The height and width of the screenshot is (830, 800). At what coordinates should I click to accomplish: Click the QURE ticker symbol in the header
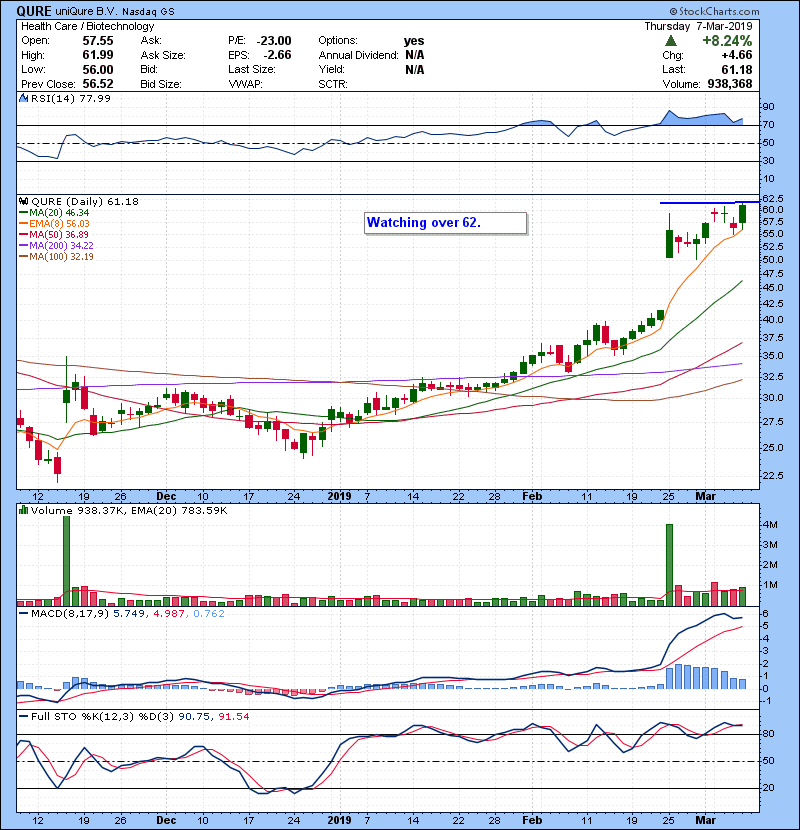pos(34,11)
